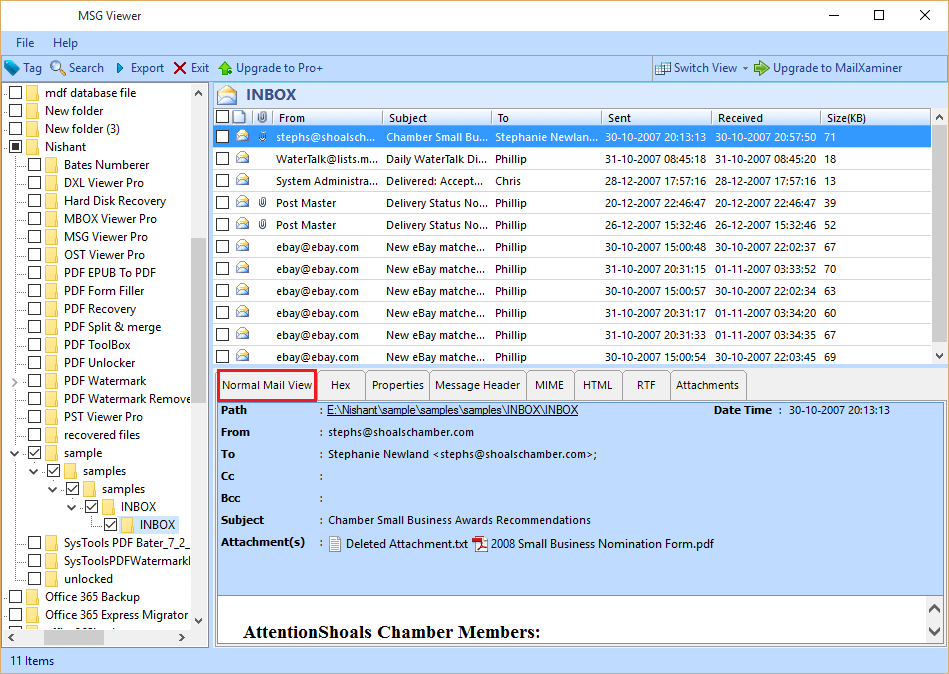Check the select-all checkbox in mail list header
The height and width of the screenshot is (674, 949).
(223, 117)
